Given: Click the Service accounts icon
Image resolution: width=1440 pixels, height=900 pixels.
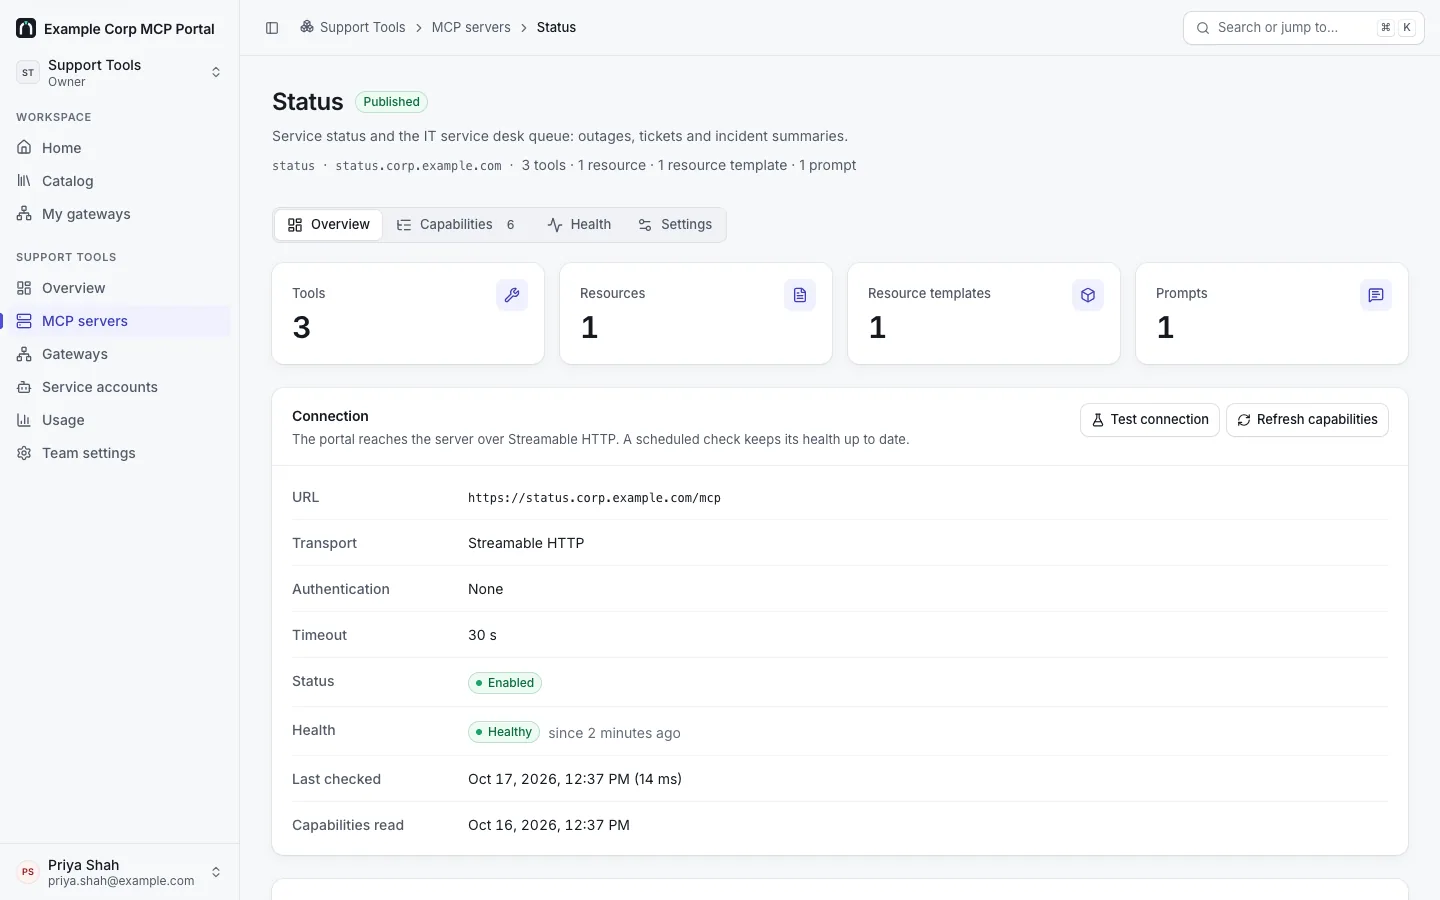Looking at the screenshot, I should (x=24, y=387).
